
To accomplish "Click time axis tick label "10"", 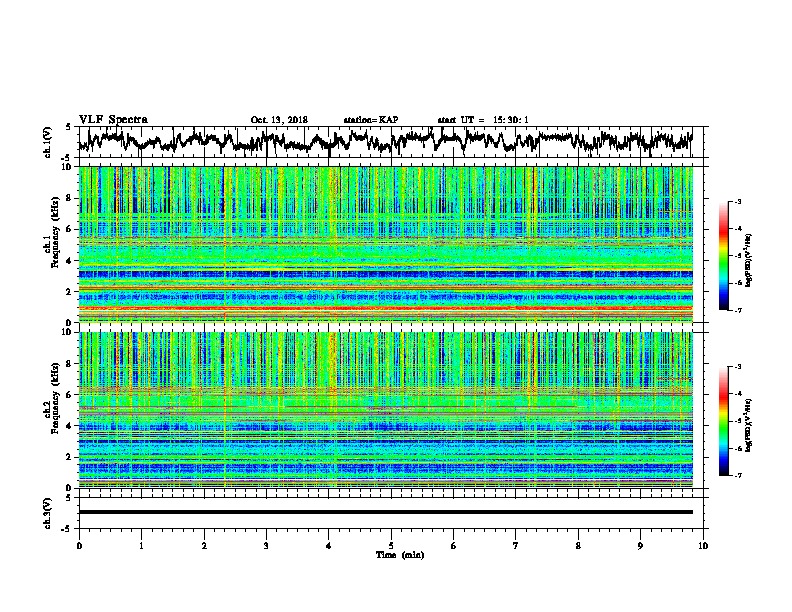I will (703, 546).
